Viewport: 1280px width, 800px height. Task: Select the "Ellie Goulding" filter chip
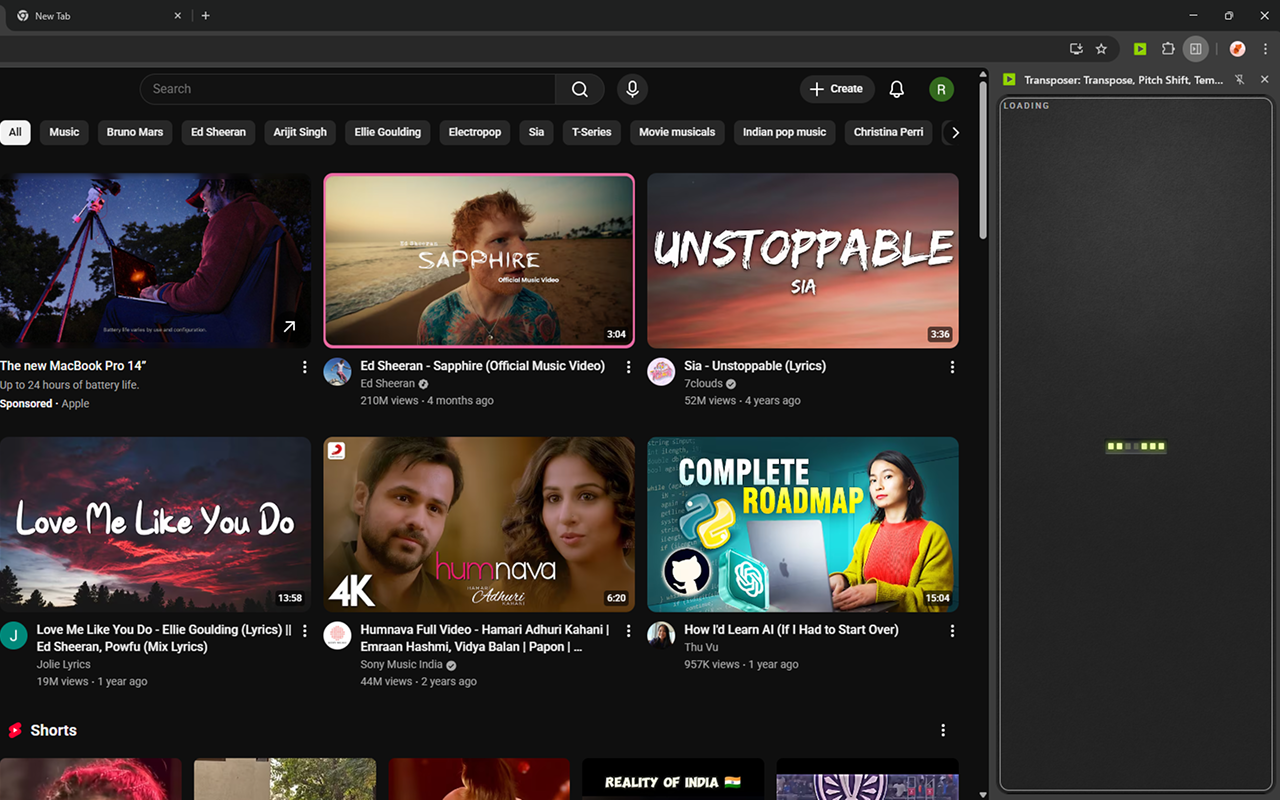tap(388, 132)
